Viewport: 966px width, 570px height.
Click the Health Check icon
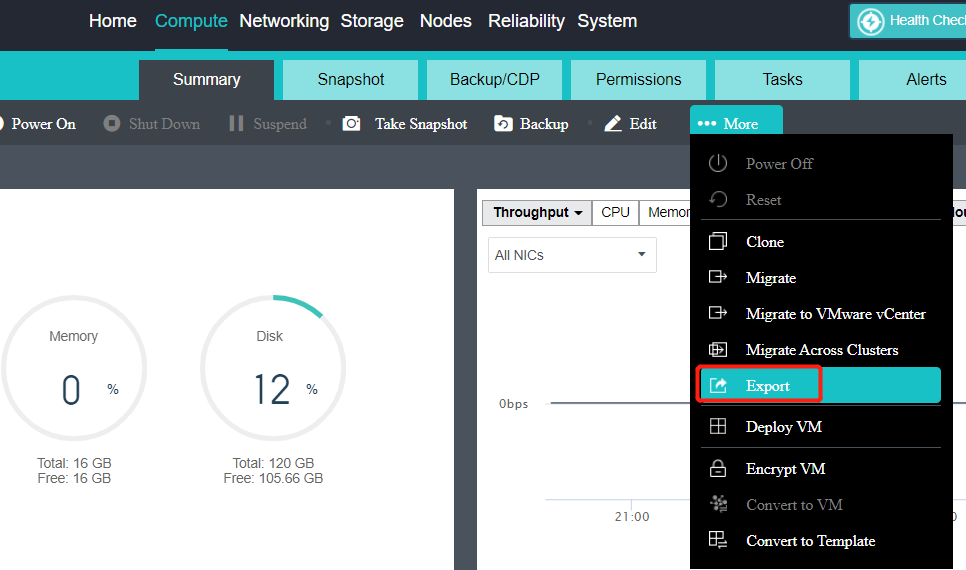point(871,21)
